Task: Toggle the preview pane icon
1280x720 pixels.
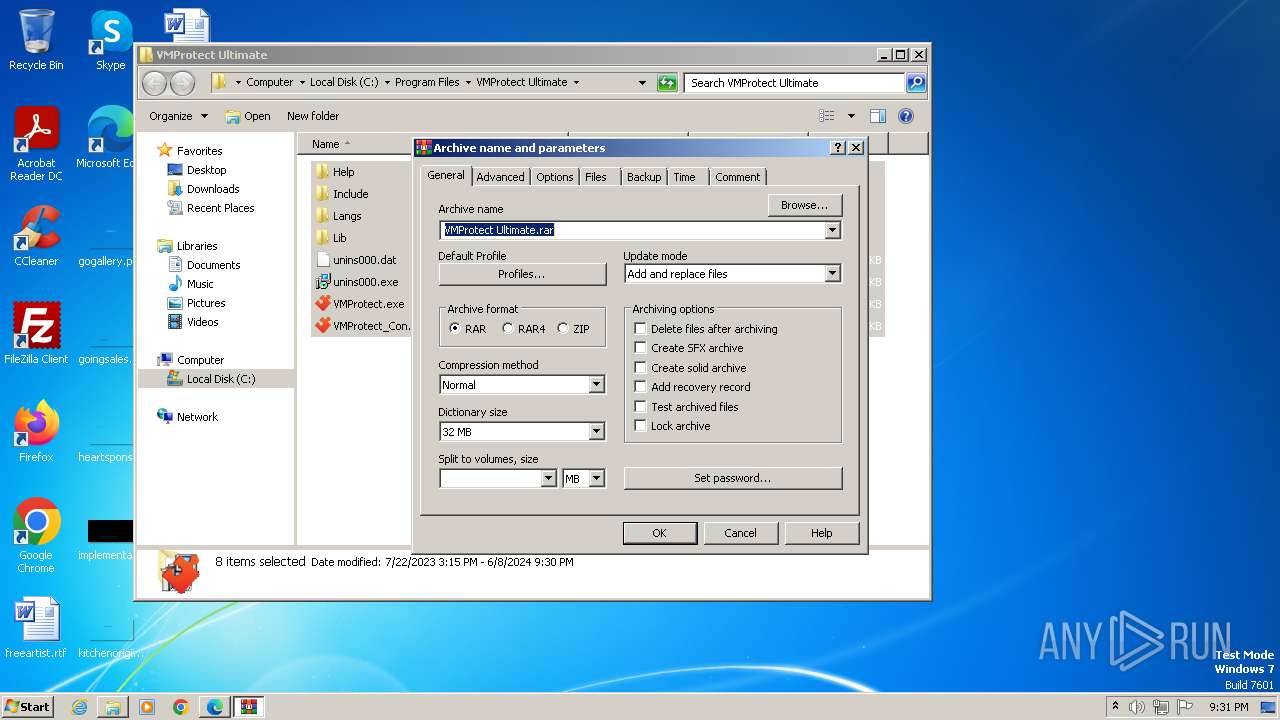Action: click(x=877, y=116)
